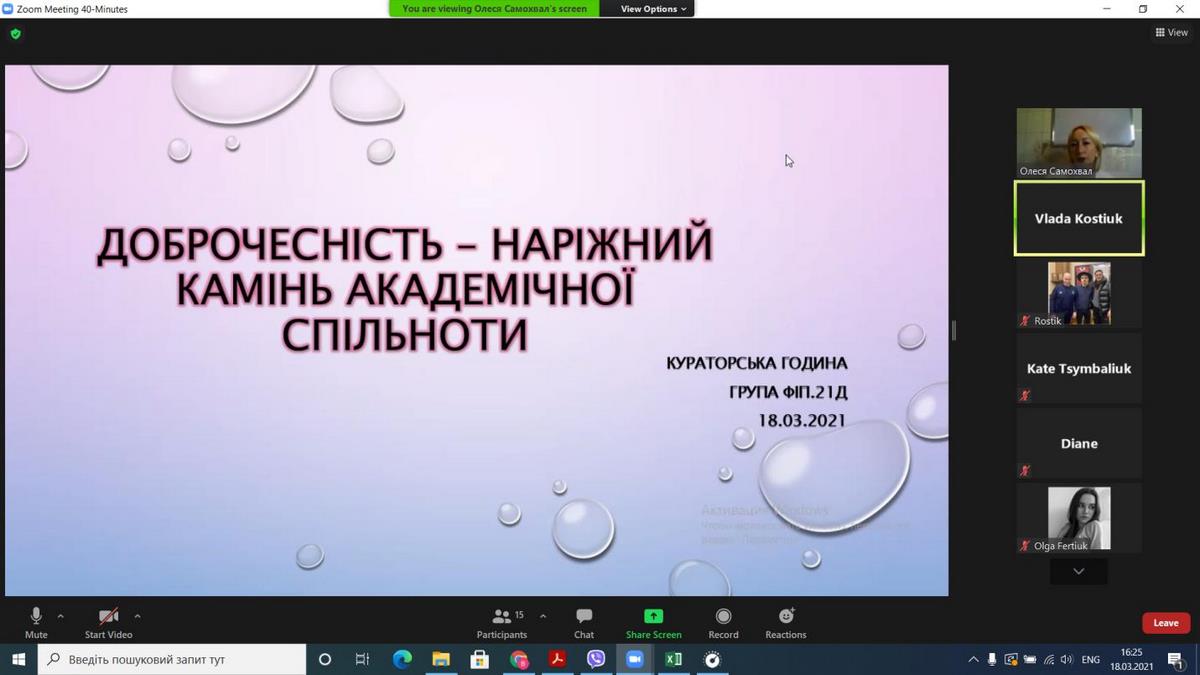This screenshot has width=1200, height=675.
Task: Start recording with Record button
Action: 723,622
